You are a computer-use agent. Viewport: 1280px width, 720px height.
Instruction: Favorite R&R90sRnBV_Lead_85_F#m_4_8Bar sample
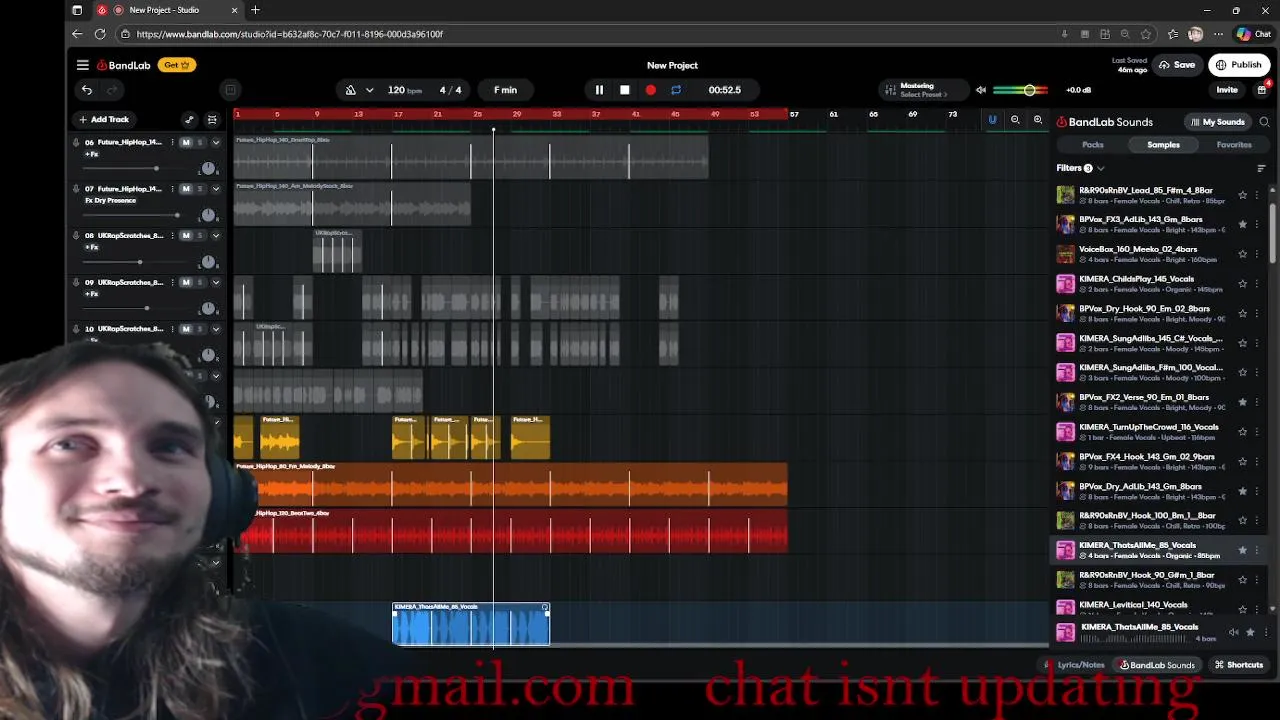coord(1243,195)
